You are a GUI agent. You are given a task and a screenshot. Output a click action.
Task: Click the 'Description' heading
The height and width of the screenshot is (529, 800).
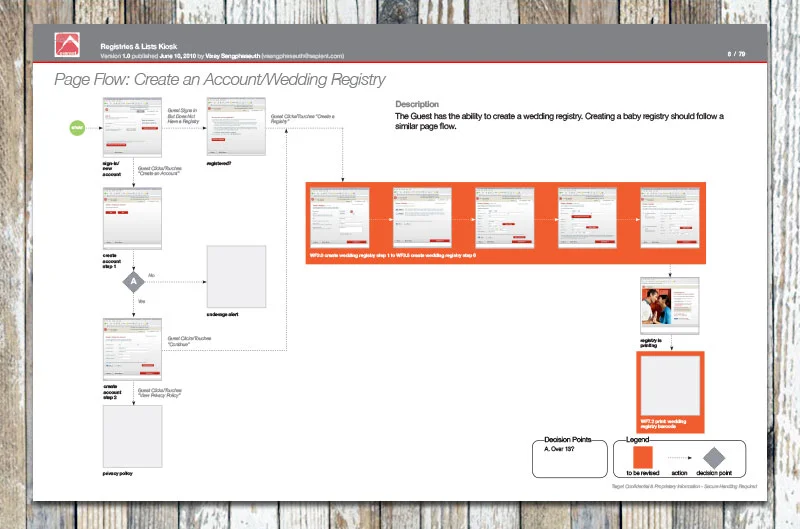[x=417, y=104]
